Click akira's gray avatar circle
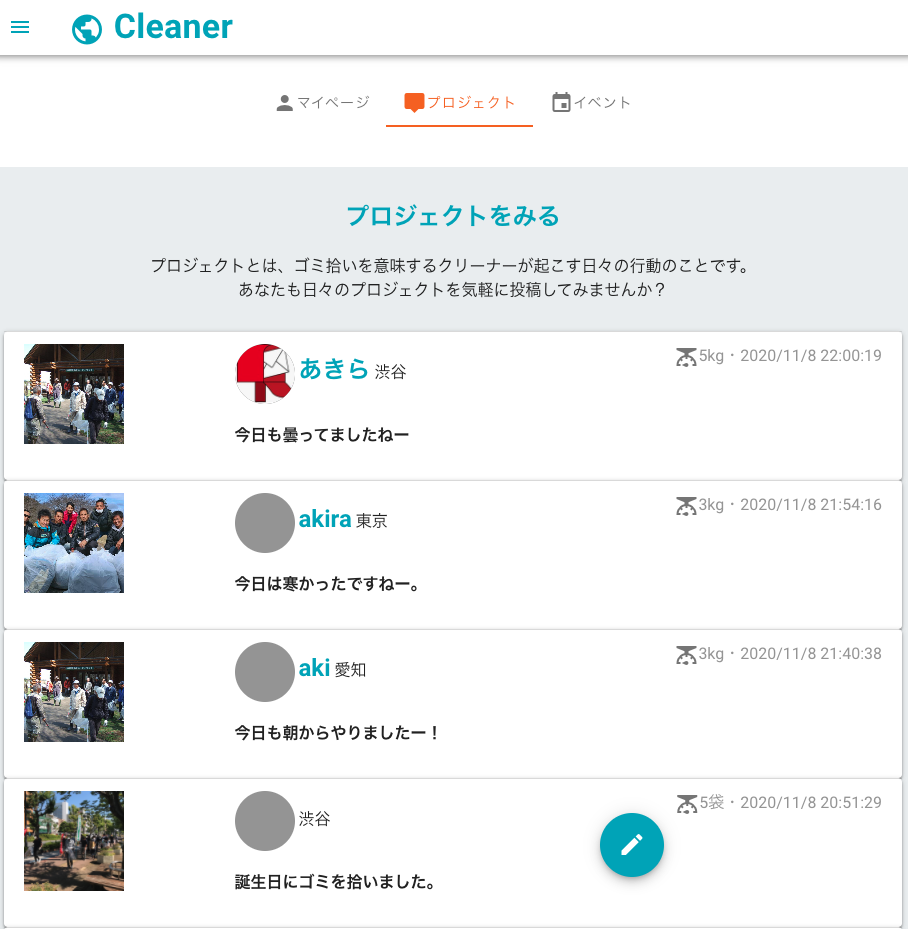The image size is (908, 929). click(264, 522)
